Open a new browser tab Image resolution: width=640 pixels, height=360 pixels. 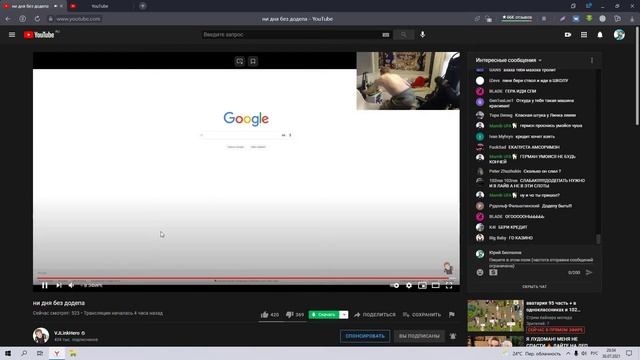(x=142, y=6)
